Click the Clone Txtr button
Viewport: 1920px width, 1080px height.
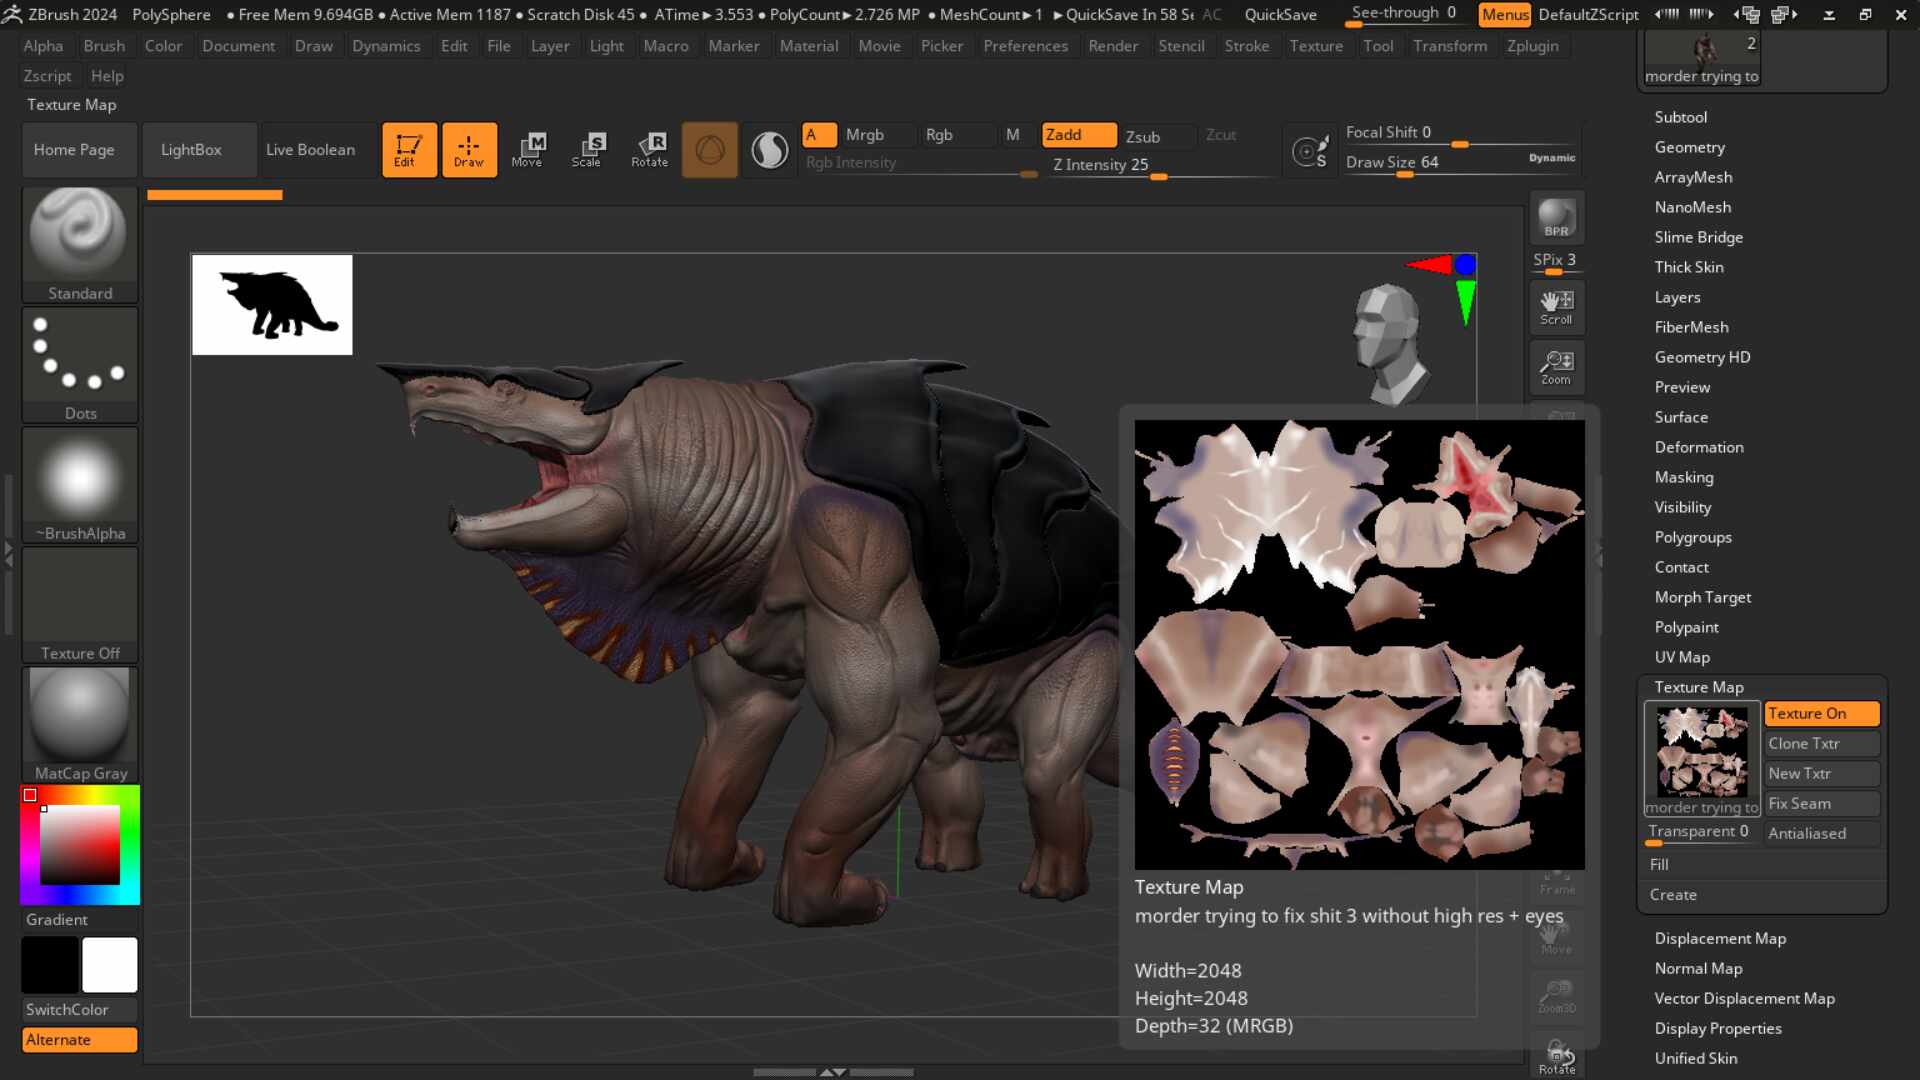(x=1821, y=743)
